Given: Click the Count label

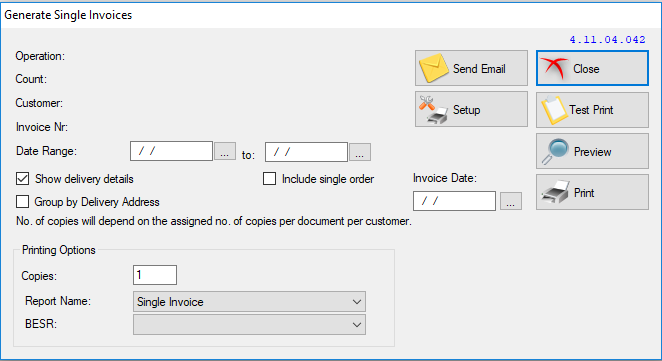Looking at the screenshot, I should click(x=31, y=79).
